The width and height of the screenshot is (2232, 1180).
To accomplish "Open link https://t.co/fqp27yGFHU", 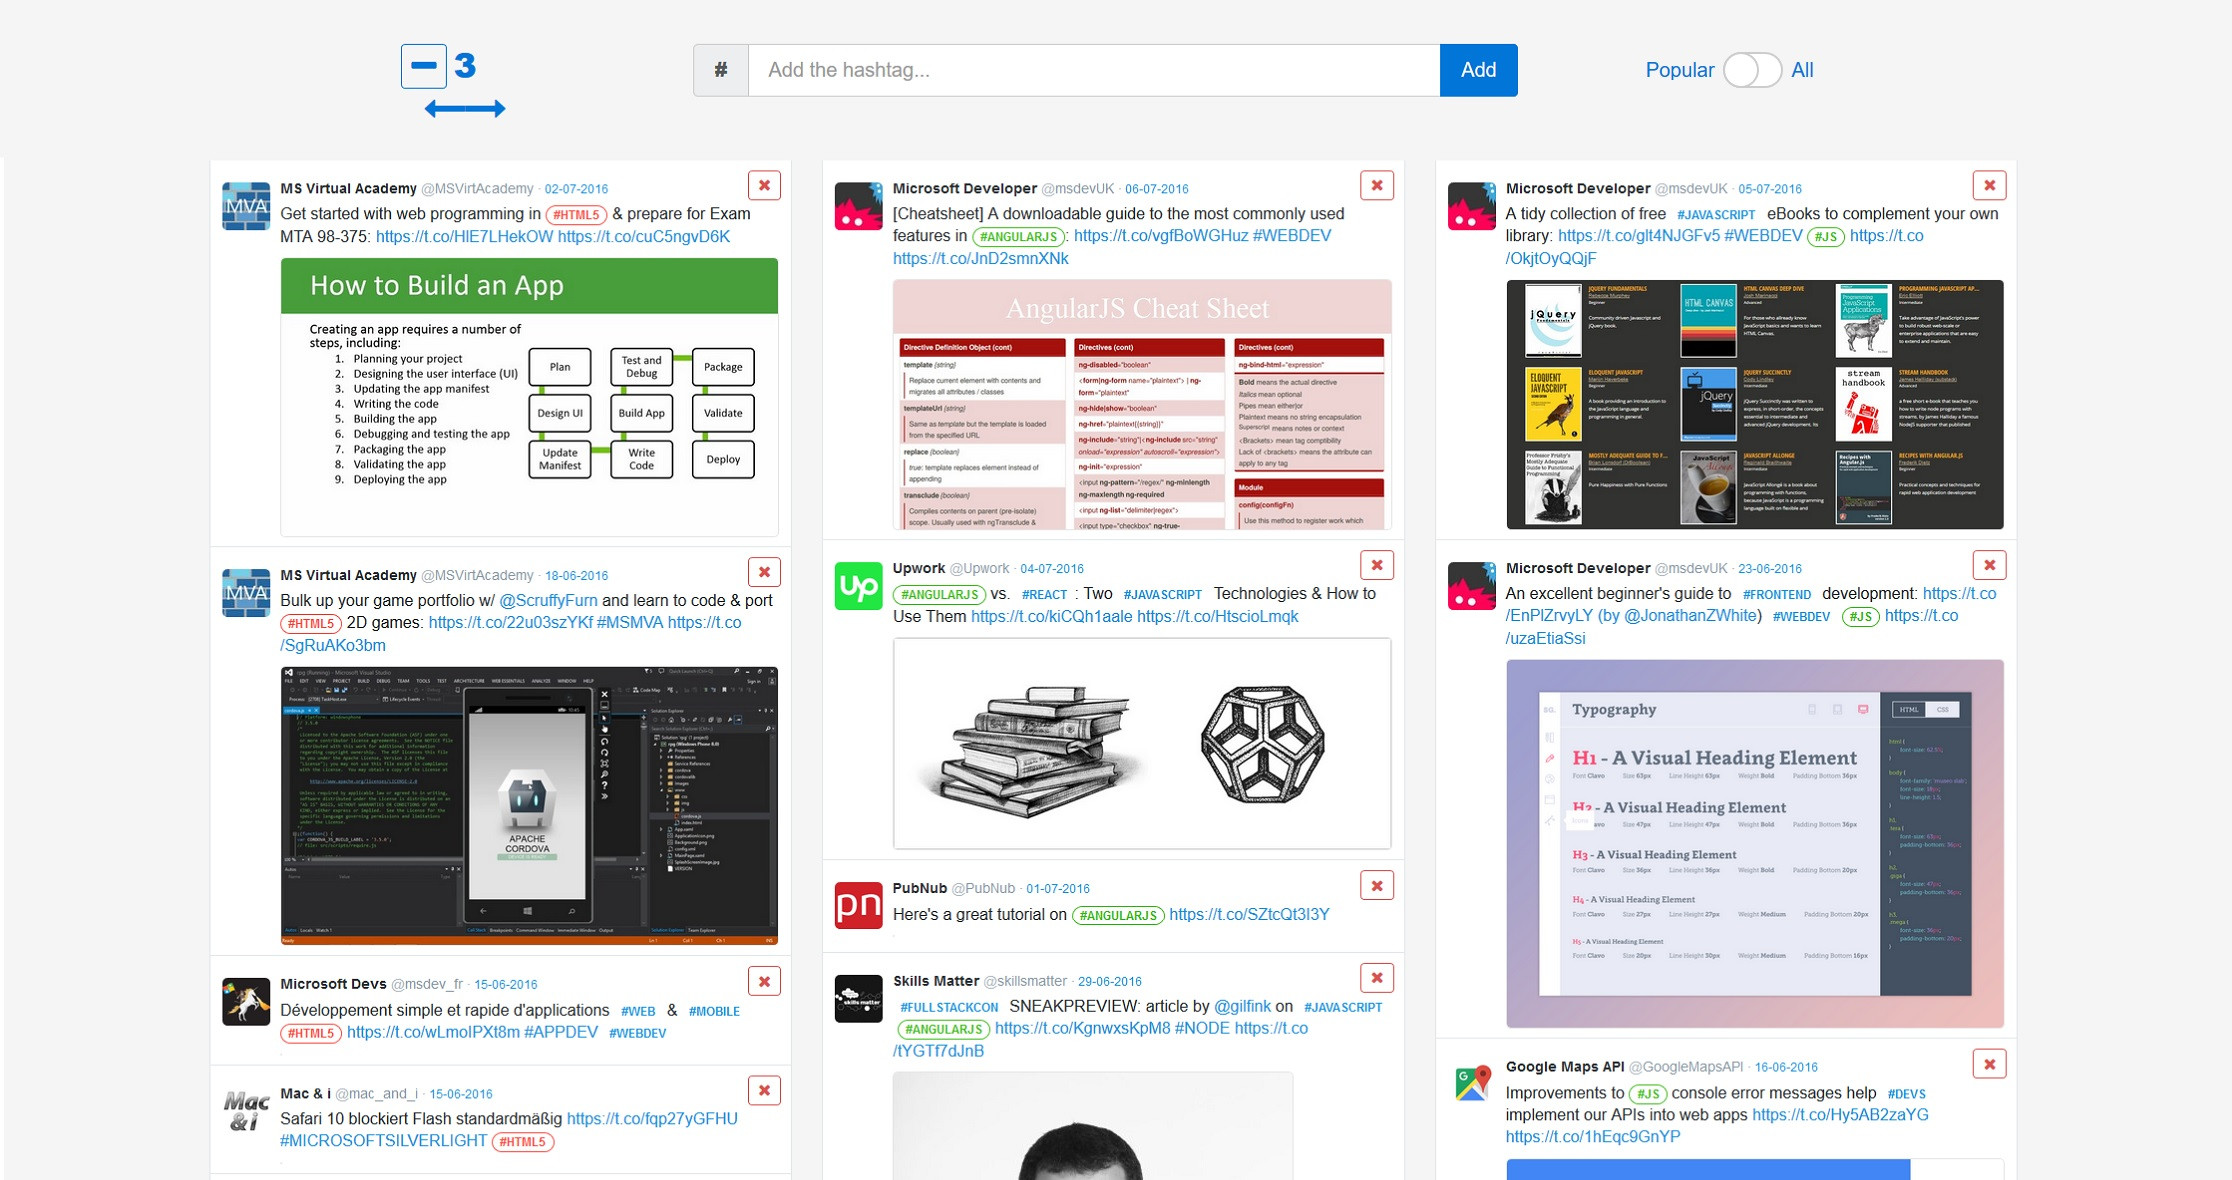I will 652,1119.
